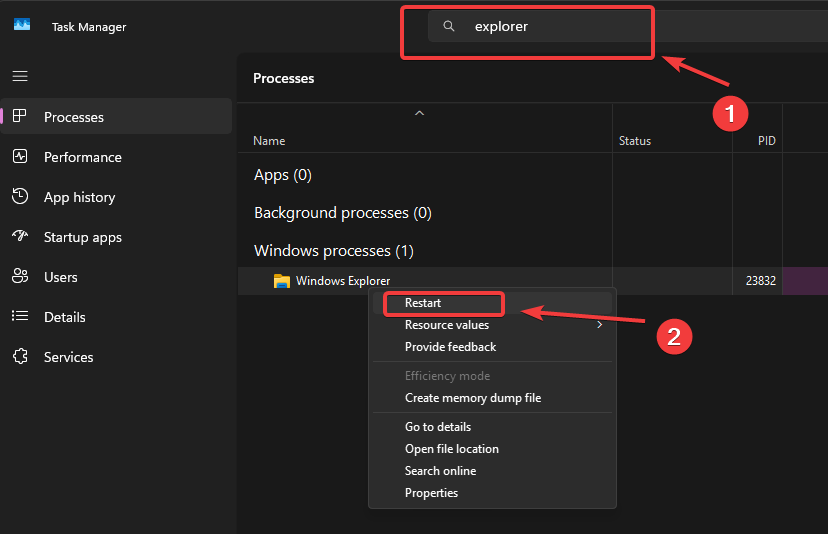Click the explorer search field
Image resolution: width=828 pixels, height=534 pixels.
[x=560, y=27]
